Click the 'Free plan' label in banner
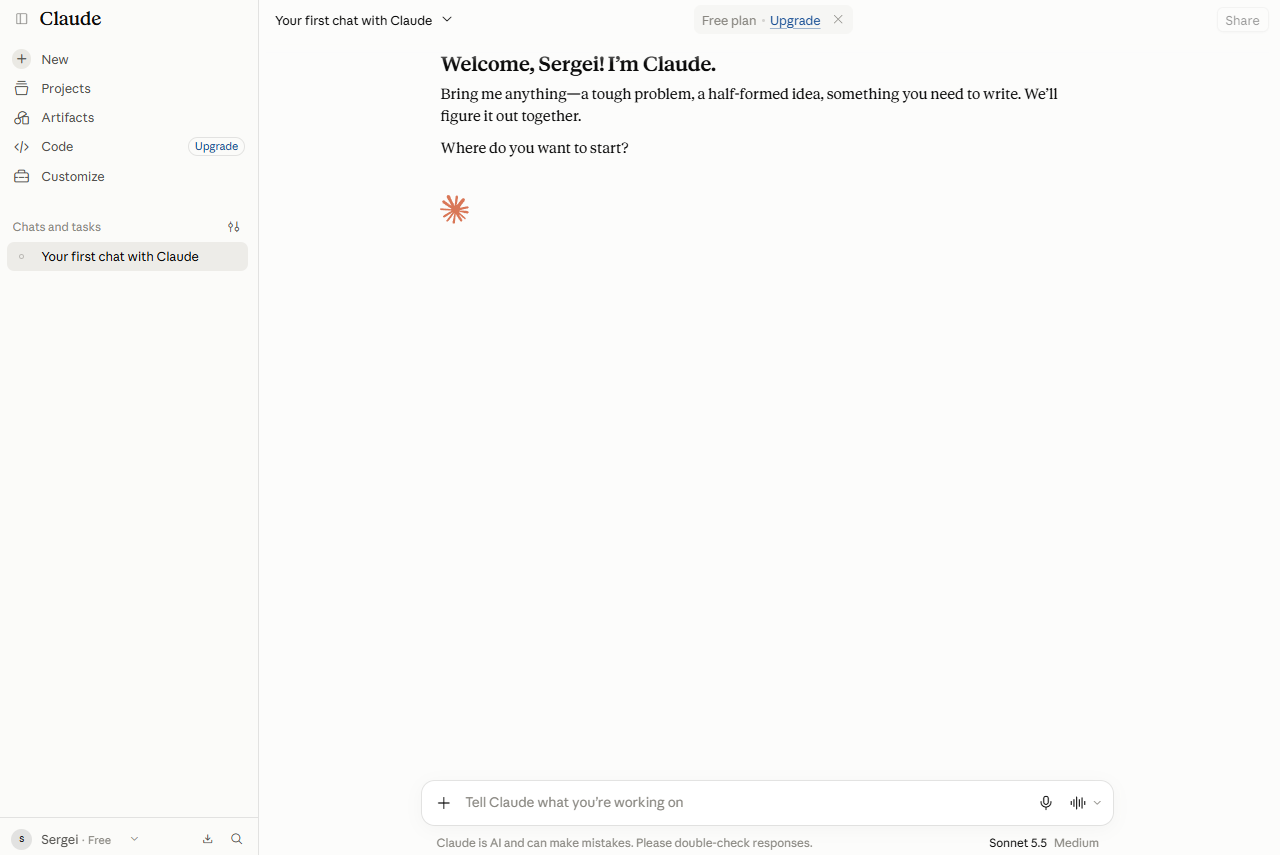Screen dimensions: 1280x855 coord(729,20)
